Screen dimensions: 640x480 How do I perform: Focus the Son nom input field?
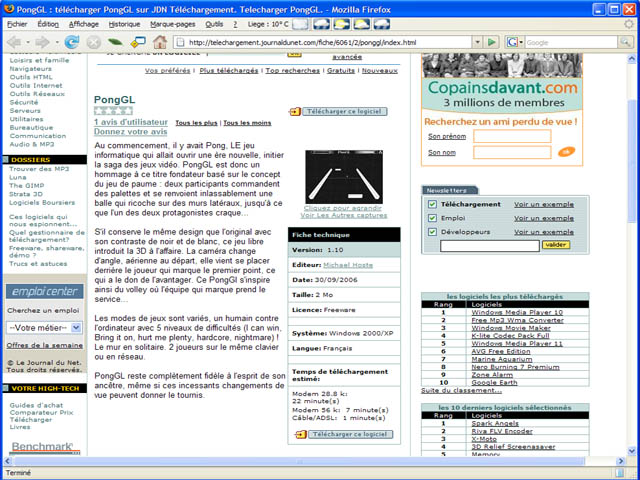(x=512, y=152)
